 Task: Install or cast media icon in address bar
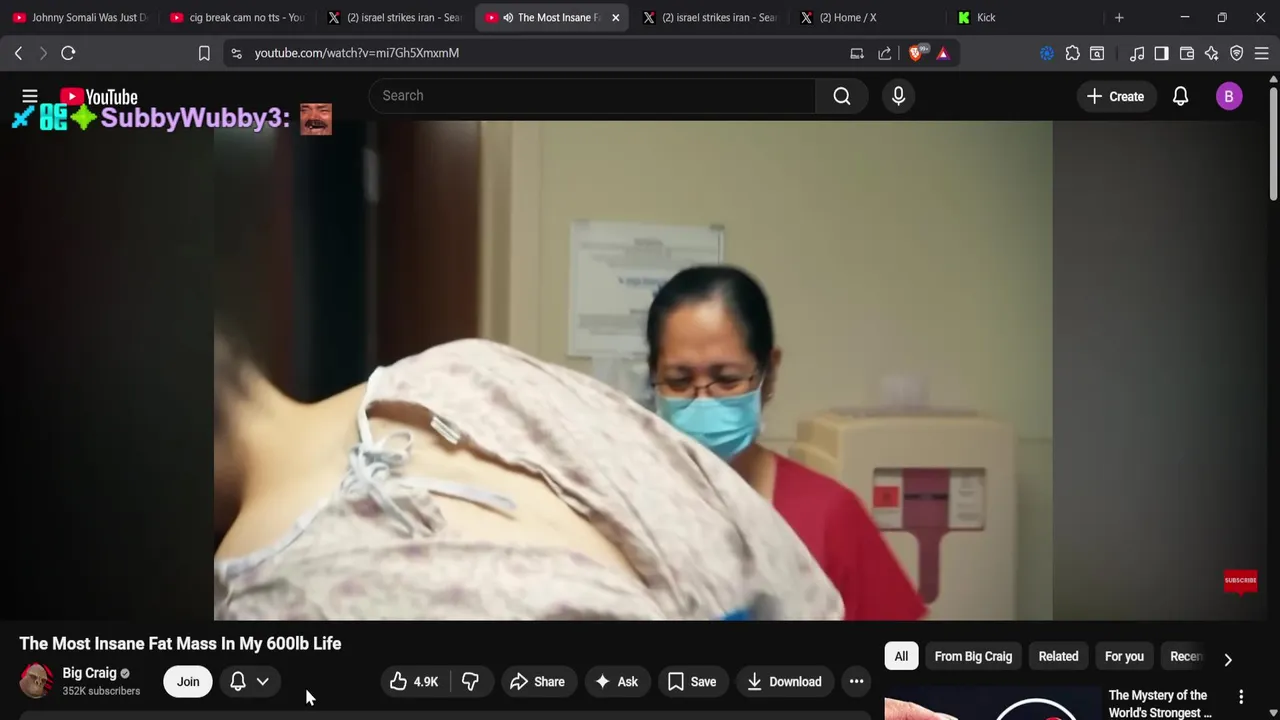[x=857, y=53]
